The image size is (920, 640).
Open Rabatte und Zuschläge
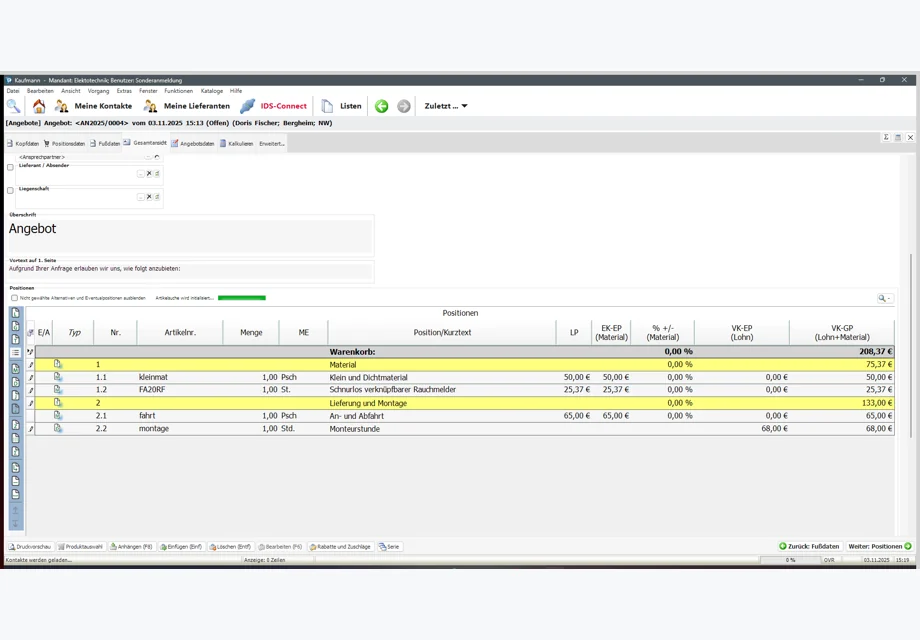340,547
